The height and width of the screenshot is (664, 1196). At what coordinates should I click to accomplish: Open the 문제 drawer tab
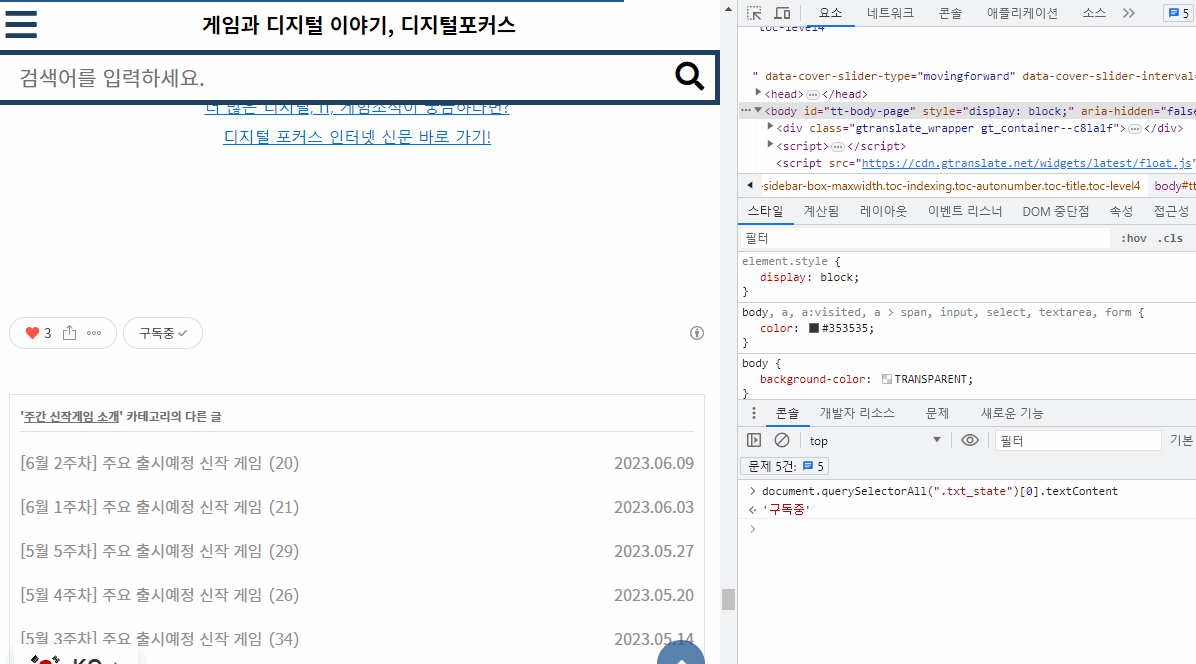pos(937,413)
